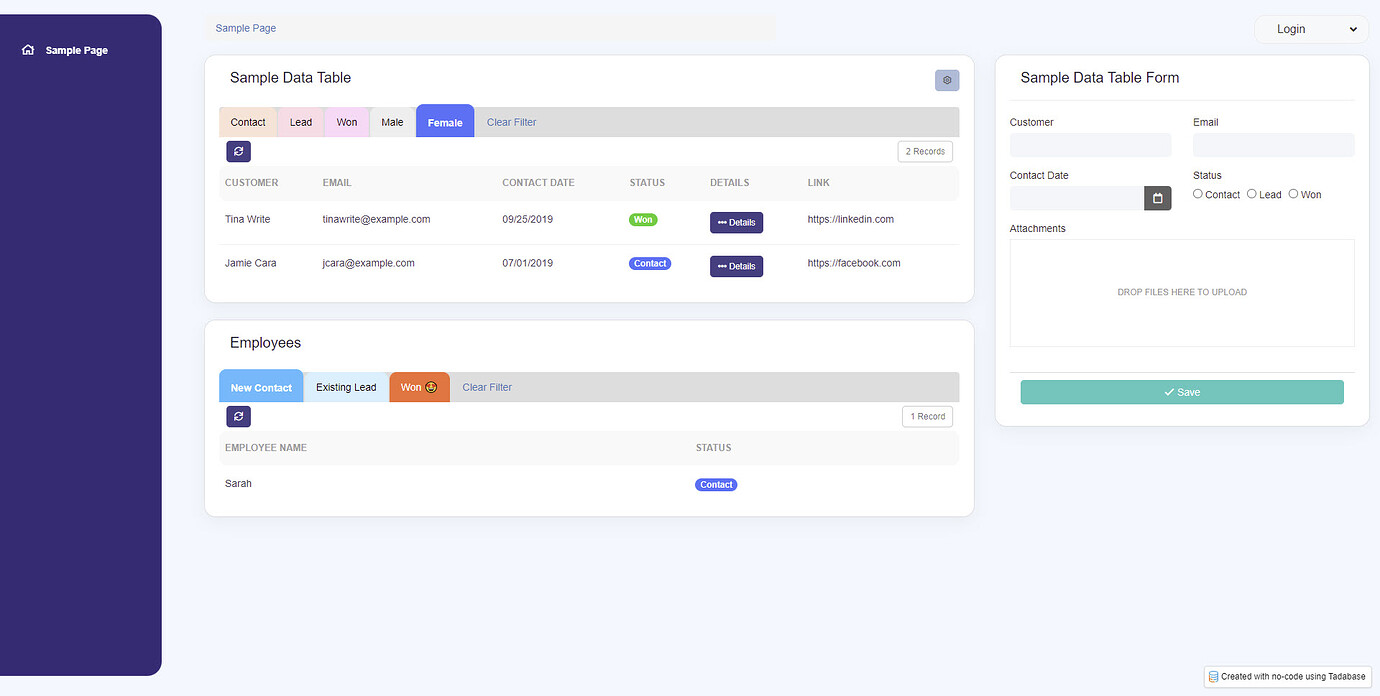This screenshot has height=696, width=1380.
Task: Sort by Status header in Sample Data Table
Action: [647, 183]
